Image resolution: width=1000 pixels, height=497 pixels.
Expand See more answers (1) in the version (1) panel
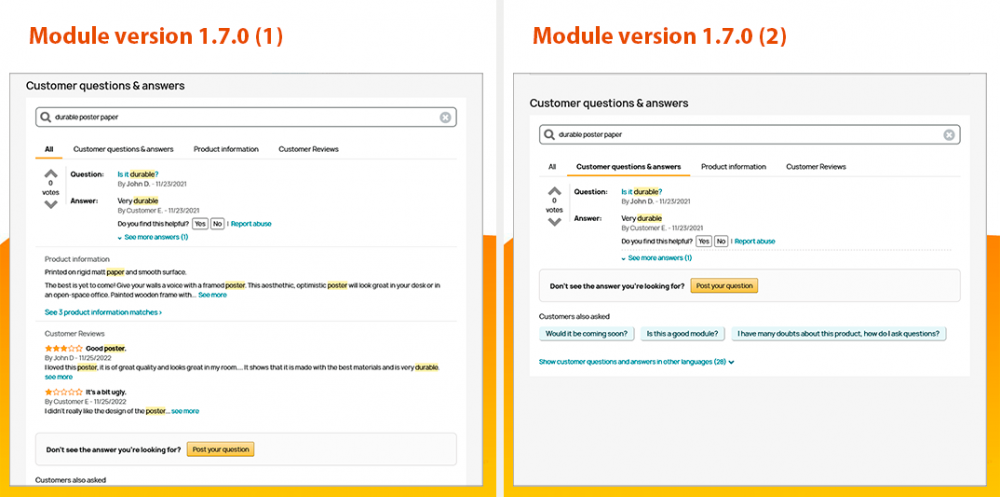pyautogui.click(x=153, y=237)
